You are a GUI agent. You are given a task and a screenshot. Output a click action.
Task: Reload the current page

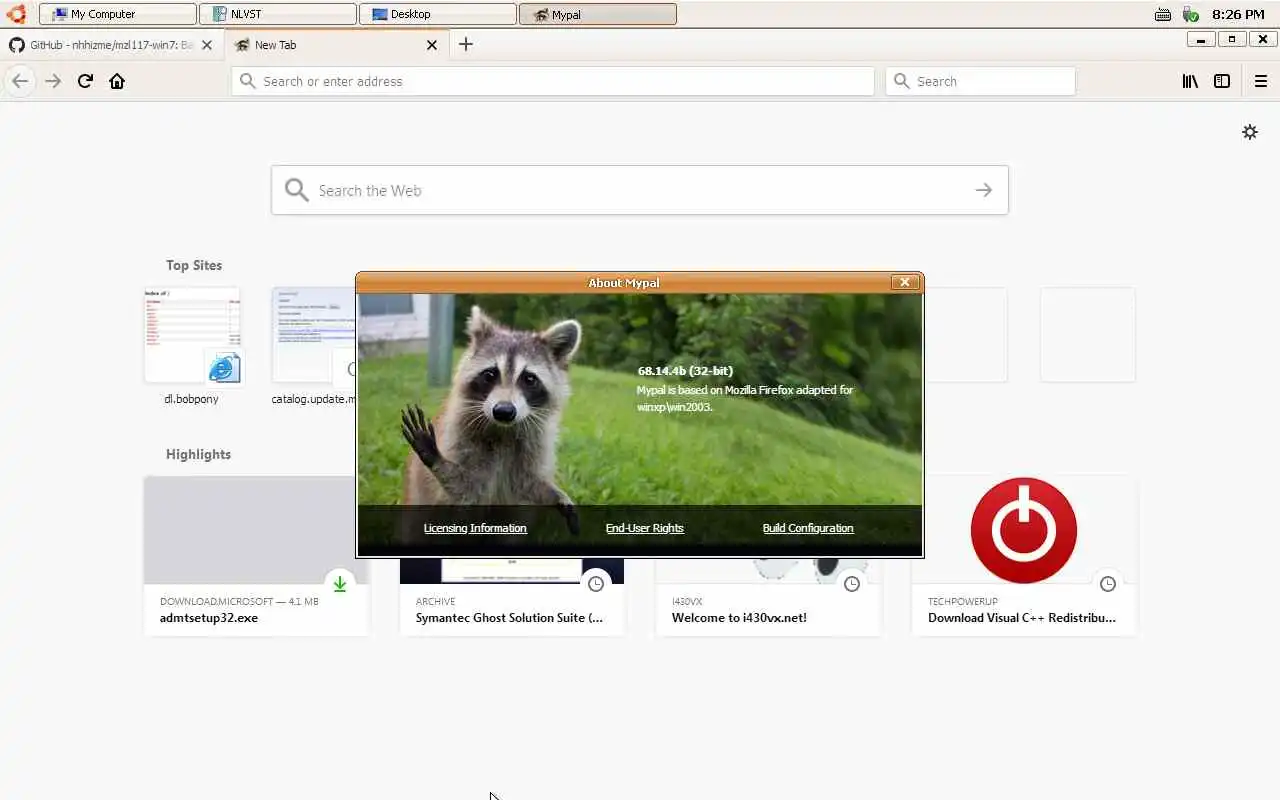point(85,81)
